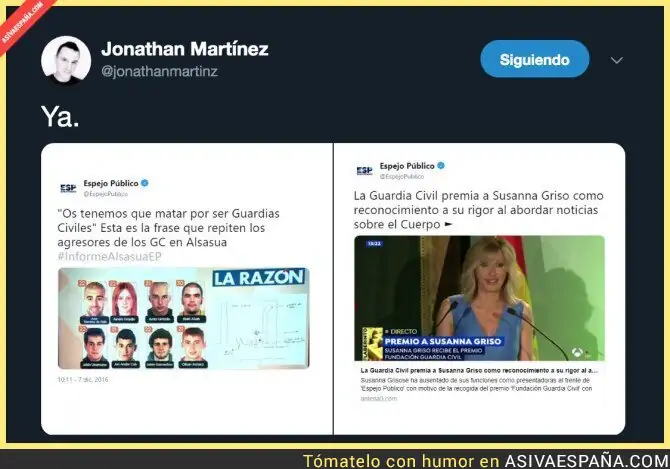Click the ASIVAESPAÑA.COM corner ribbon

[x=24, y=21]
